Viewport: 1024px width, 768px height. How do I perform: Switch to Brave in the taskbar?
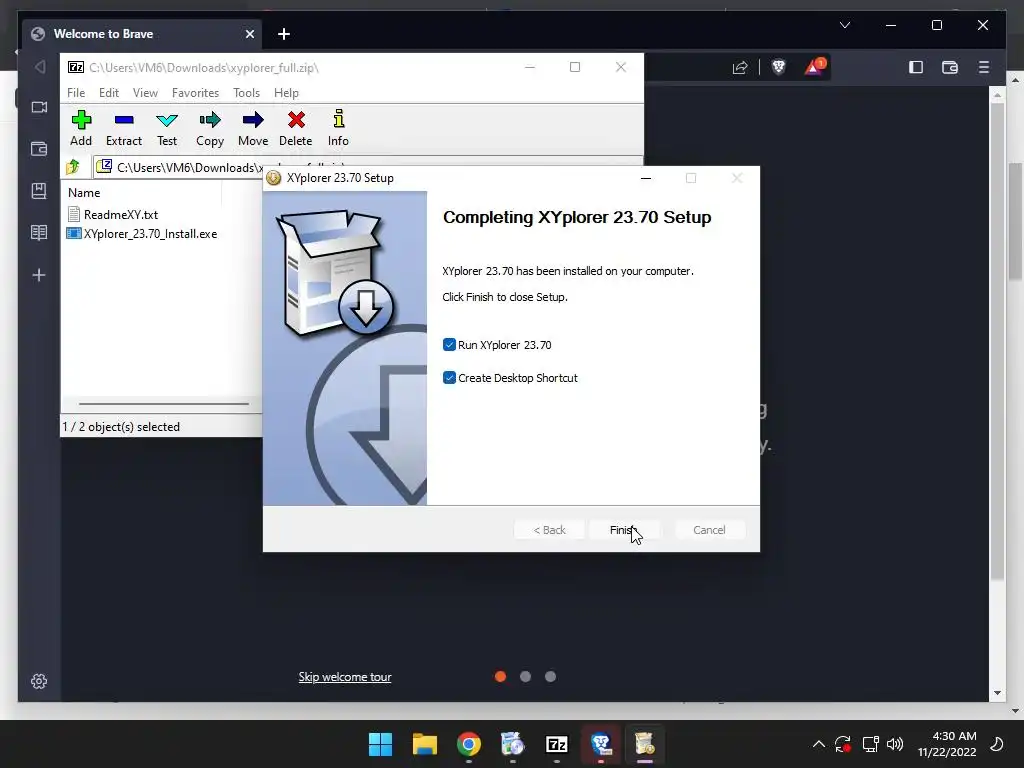pos(600,744)
